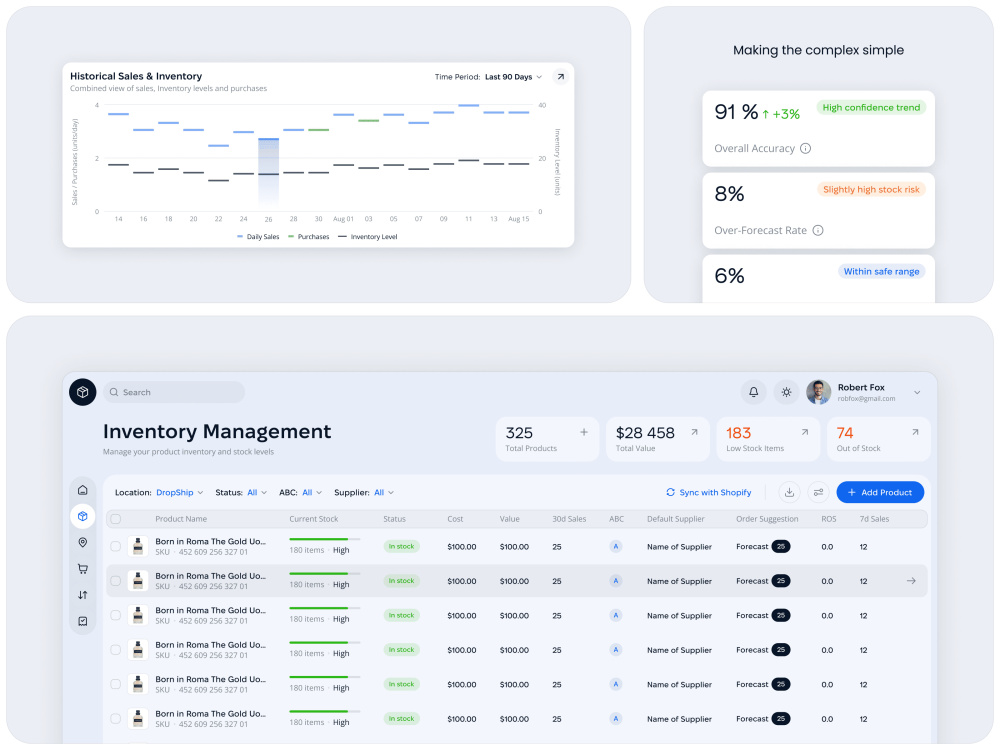Click the In stock badge in first row
The width and height of the screenshot is (1000, 750).
click(x=401, y=547)
